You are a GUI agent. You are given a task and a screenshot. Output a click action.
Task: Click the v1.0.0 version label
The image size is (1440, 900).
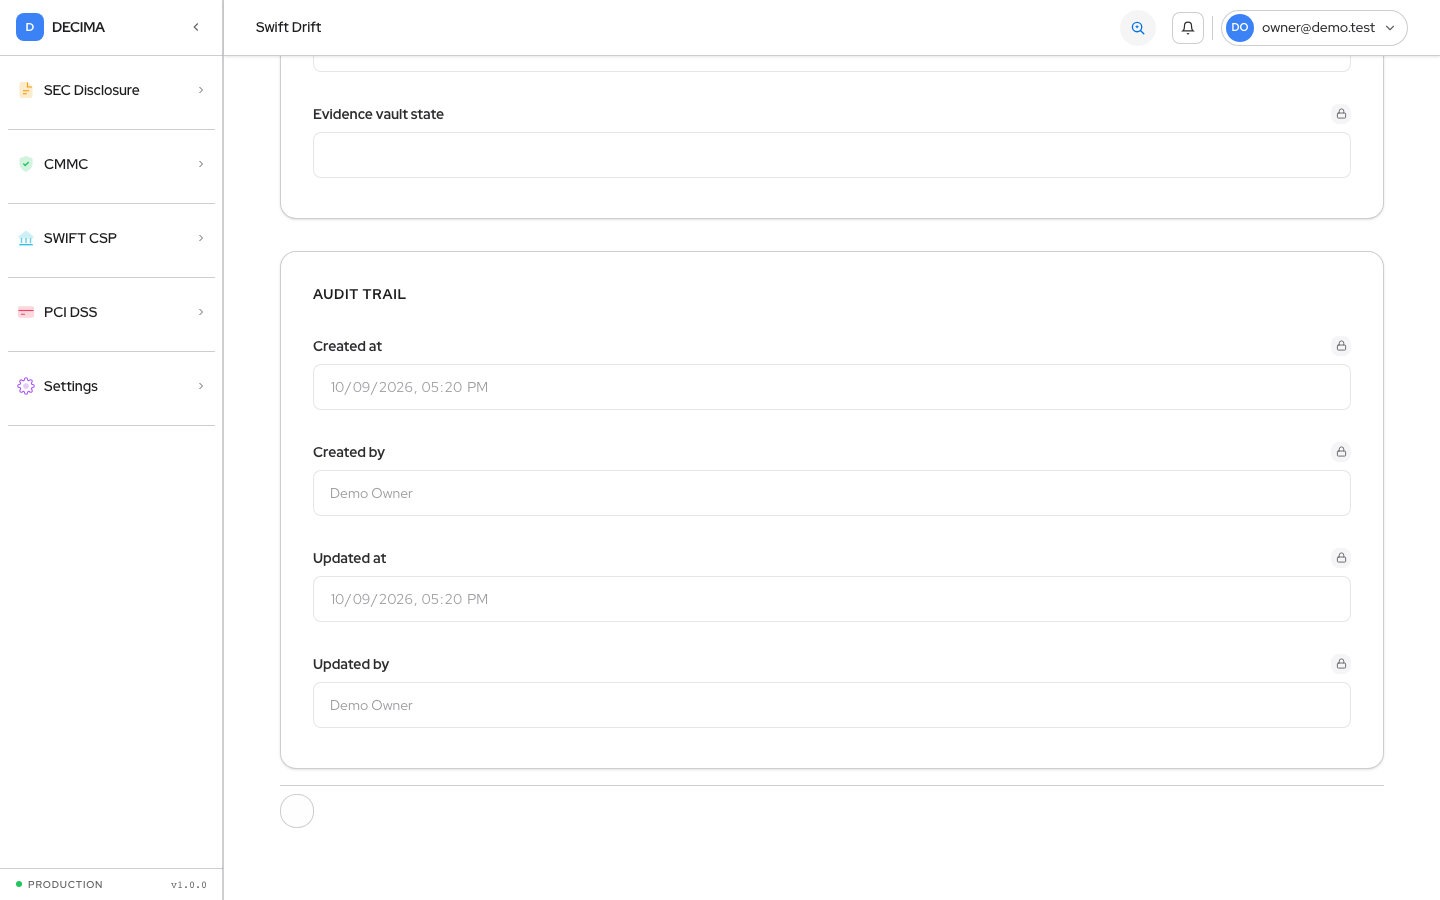189,885
